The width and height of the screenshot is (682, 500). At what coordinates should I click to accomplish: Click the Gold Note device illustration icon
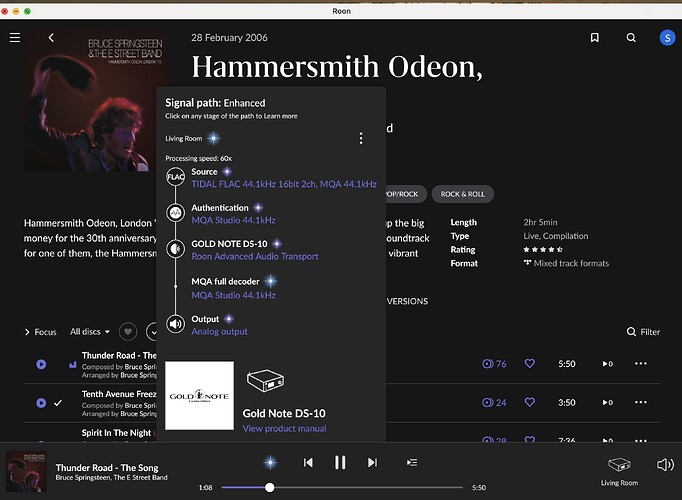tap(265, 381)
